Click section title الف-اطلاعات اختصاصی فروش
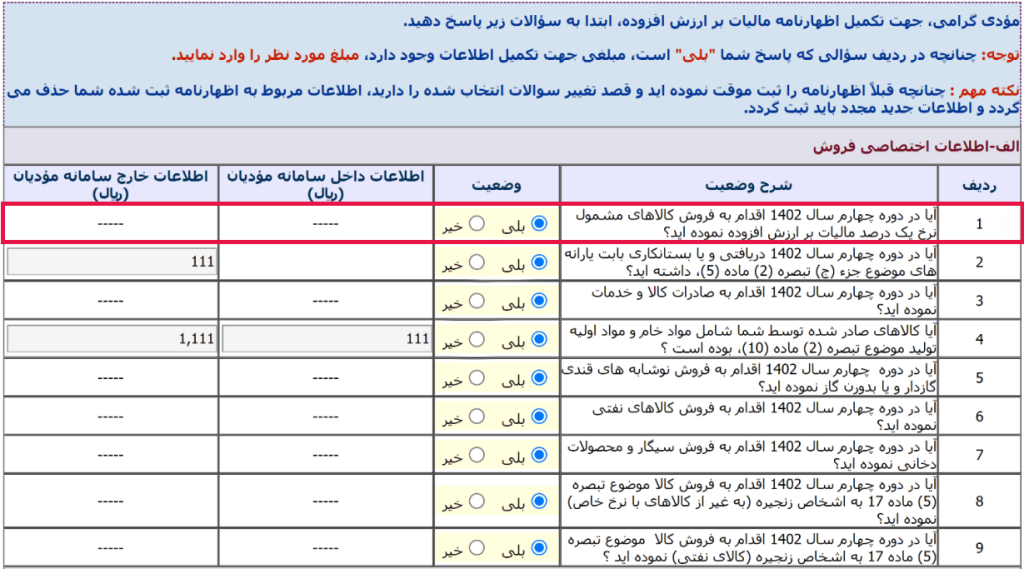This screenshot has height=569, width=1024. coord(916,146)
